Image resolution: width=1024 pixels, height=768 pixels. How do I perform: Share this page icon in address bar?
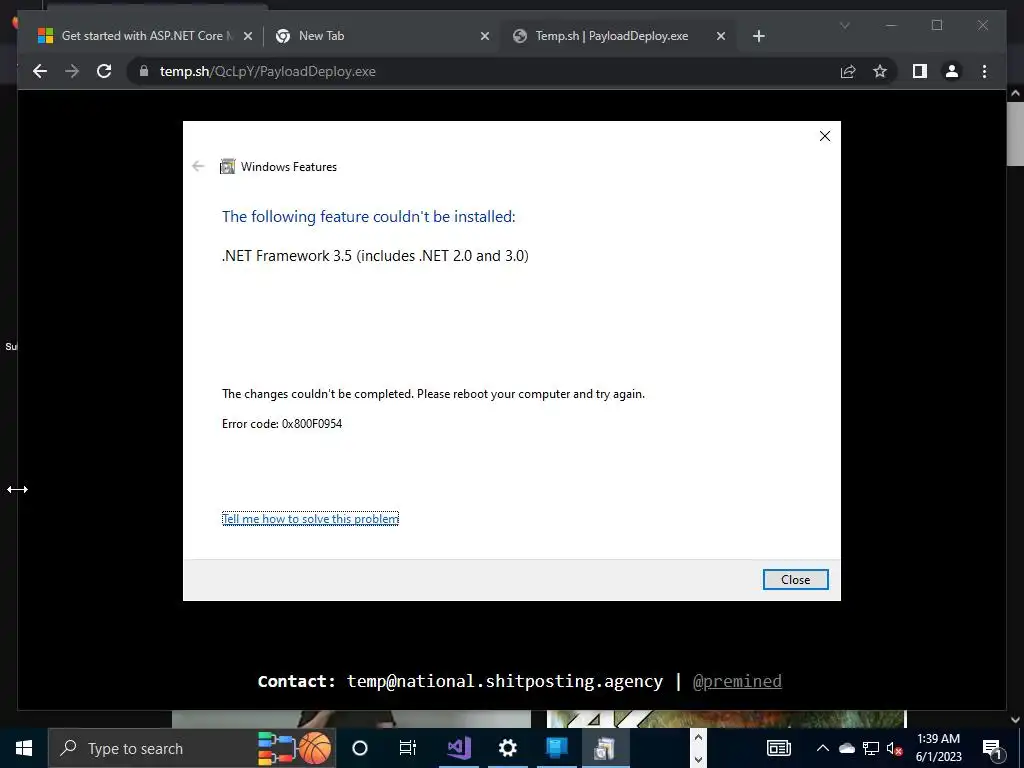(x=848, y=71)
